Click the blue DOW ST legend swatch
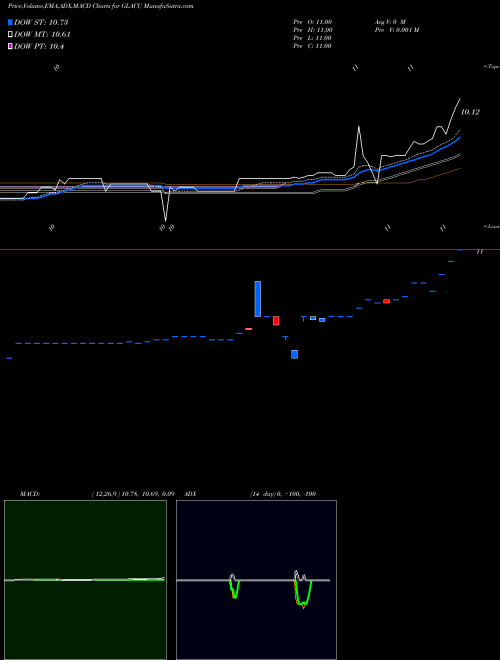 tap(10, 22)
